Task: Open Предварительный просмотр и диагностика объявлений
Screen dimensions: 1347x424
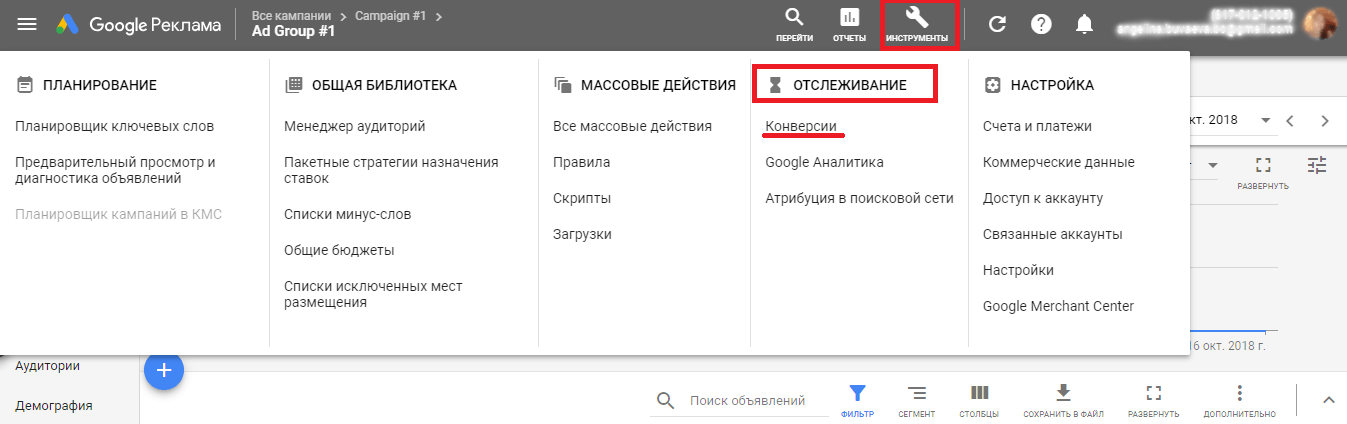Action: point(116,170)
